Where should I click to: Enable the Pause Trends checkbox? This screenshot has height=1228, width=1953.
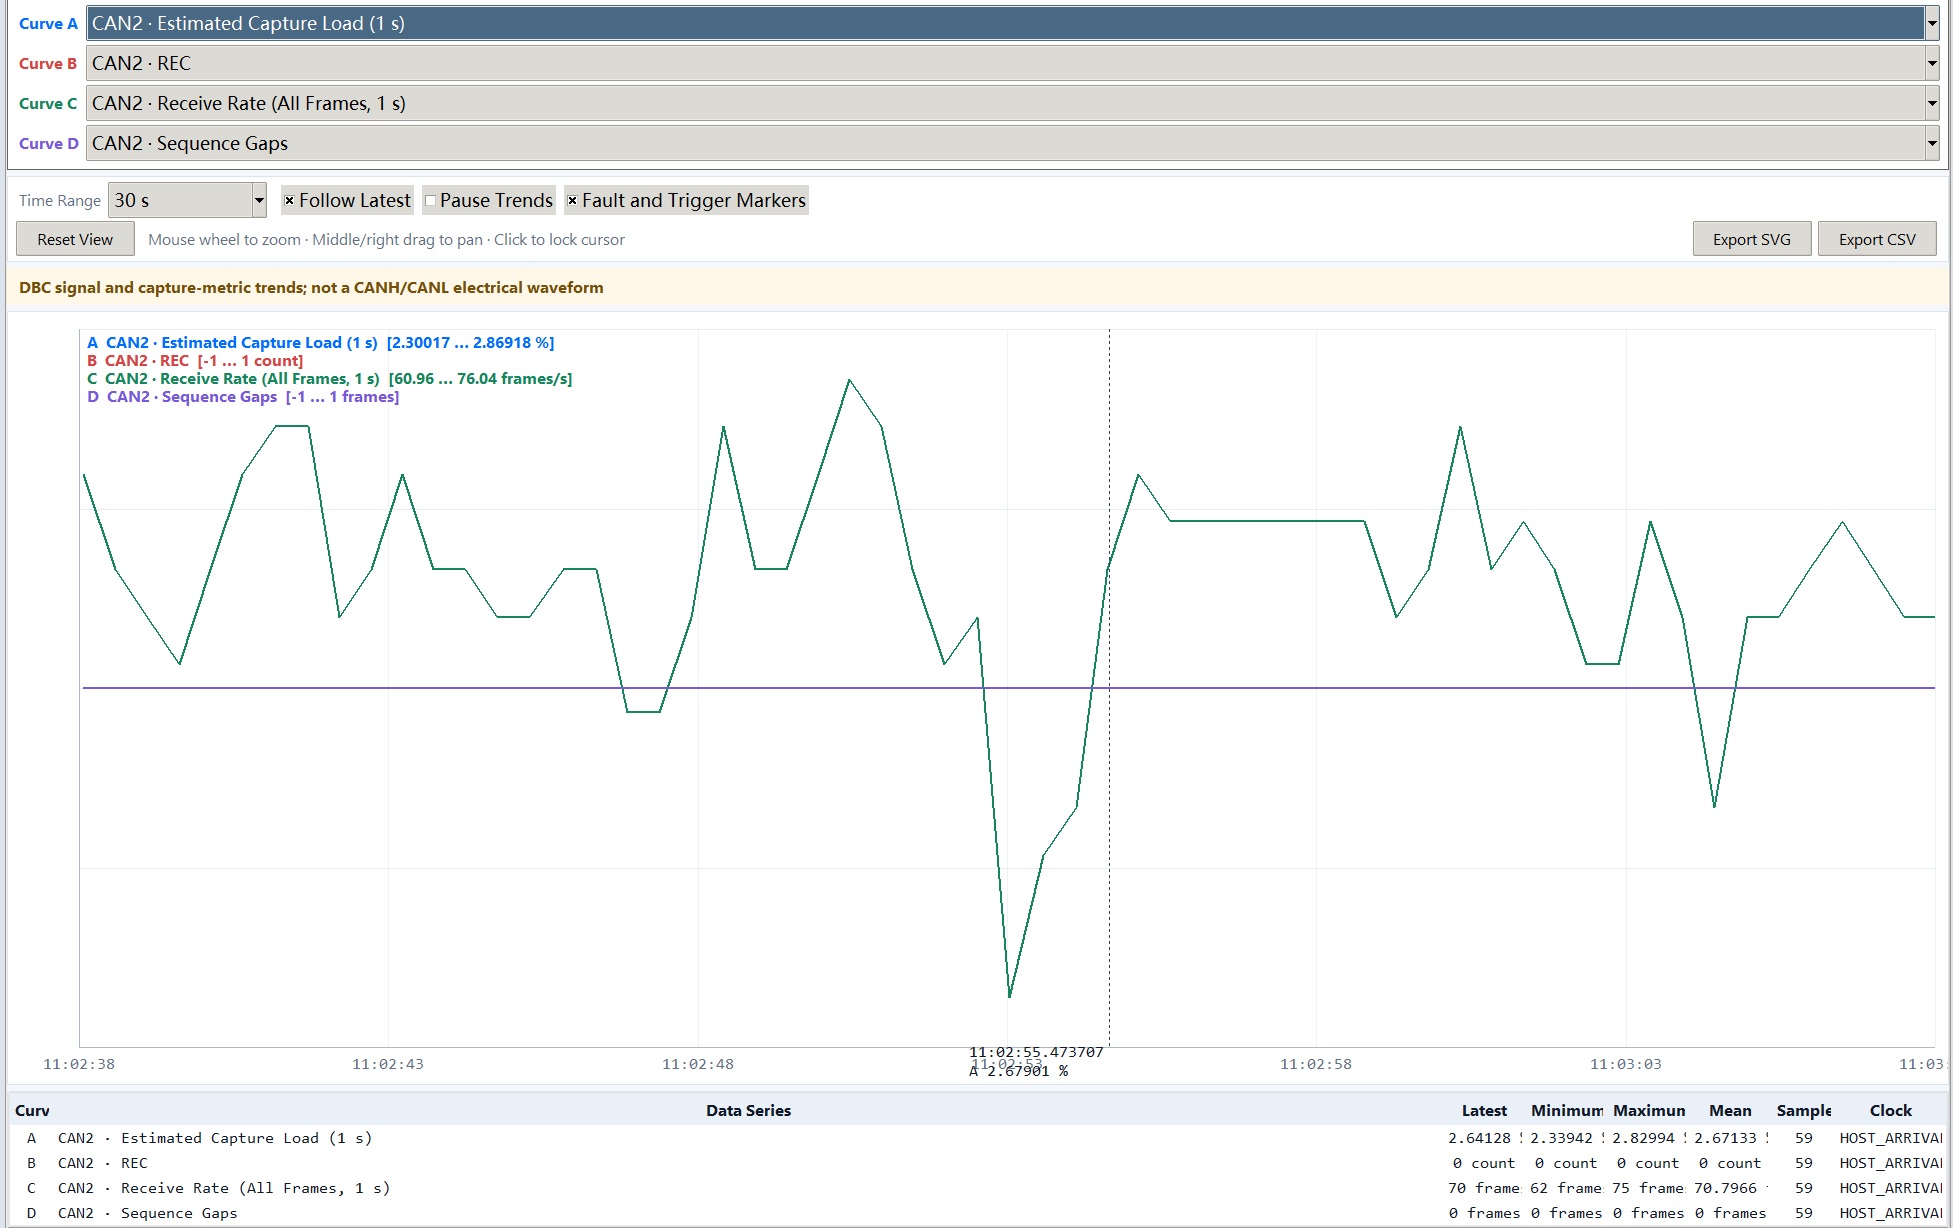tap(489, 200)
